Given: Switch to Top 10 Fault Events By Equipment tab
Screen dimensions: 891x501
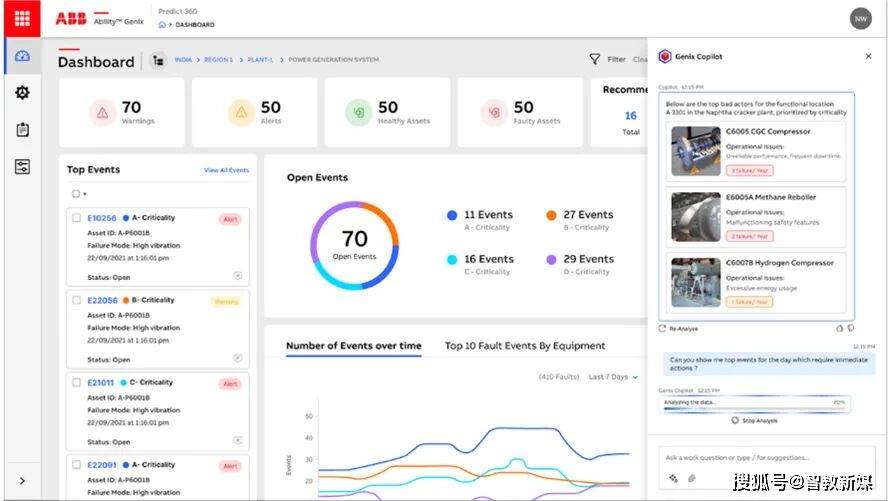Looking at the screenshot, I should click(x=524, y=346).
